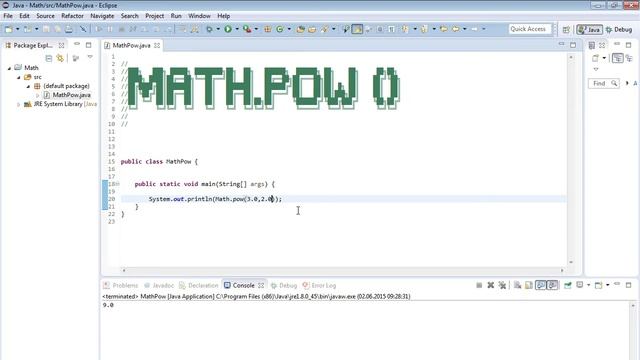Switch to the Declaration tab
This screenshot has width=640, height=360.
[x=199, y=285]
